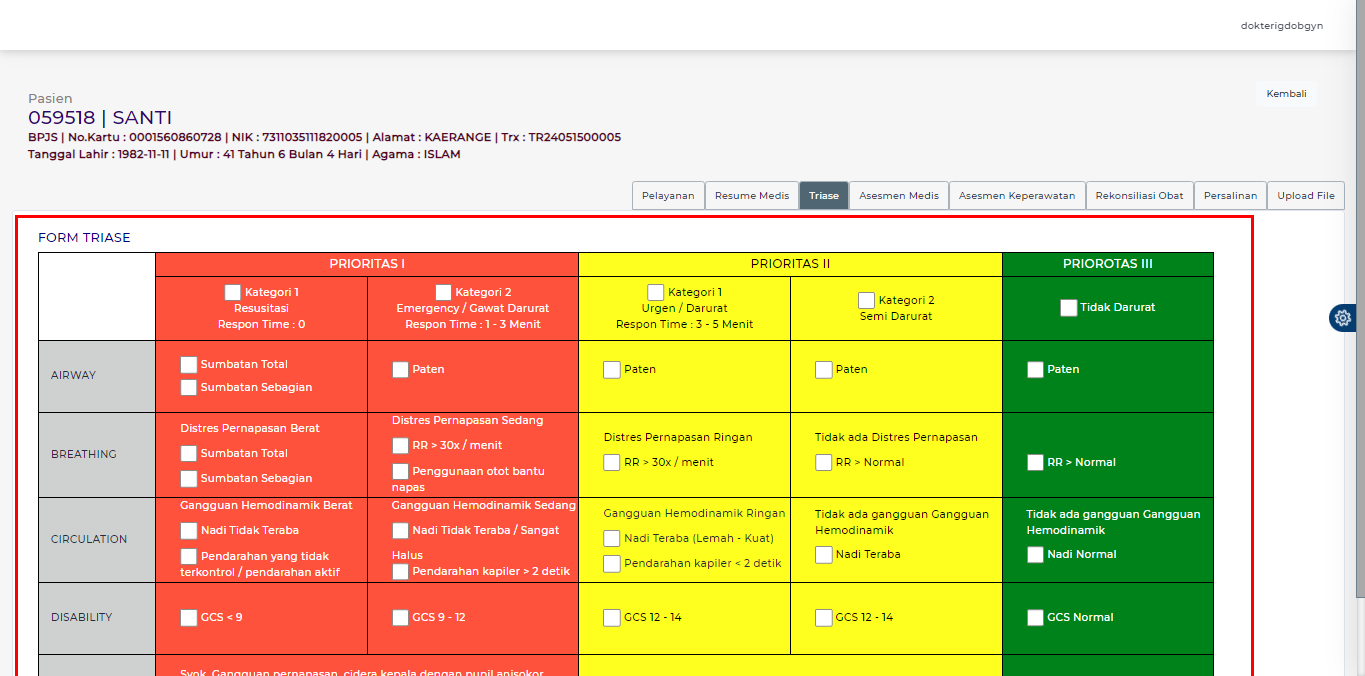This screenshot has height=676, width=1365.
Task: Open the Resume Medis tab
Action: 751,196
